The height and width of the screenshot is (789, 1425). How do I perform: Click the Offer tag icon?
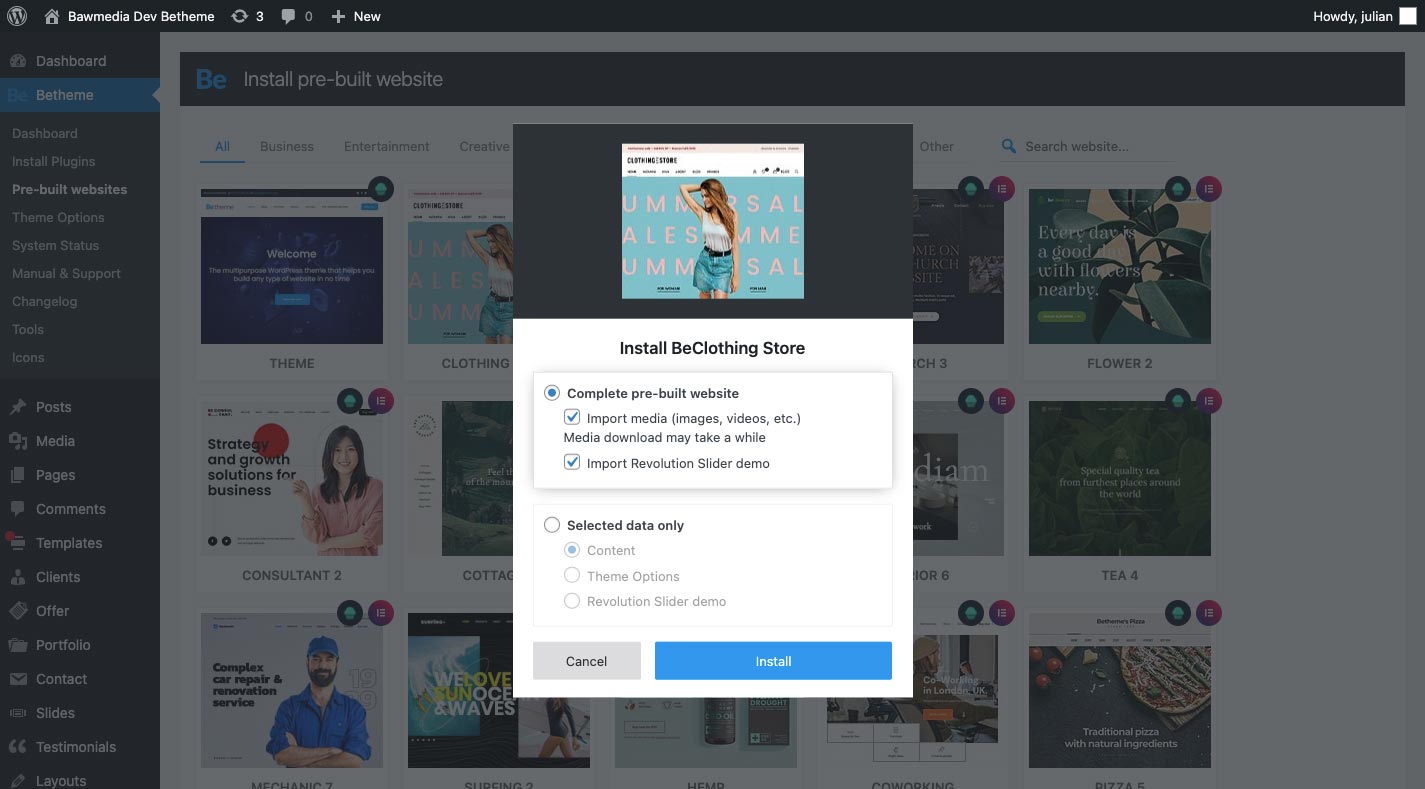coord(18,611)
